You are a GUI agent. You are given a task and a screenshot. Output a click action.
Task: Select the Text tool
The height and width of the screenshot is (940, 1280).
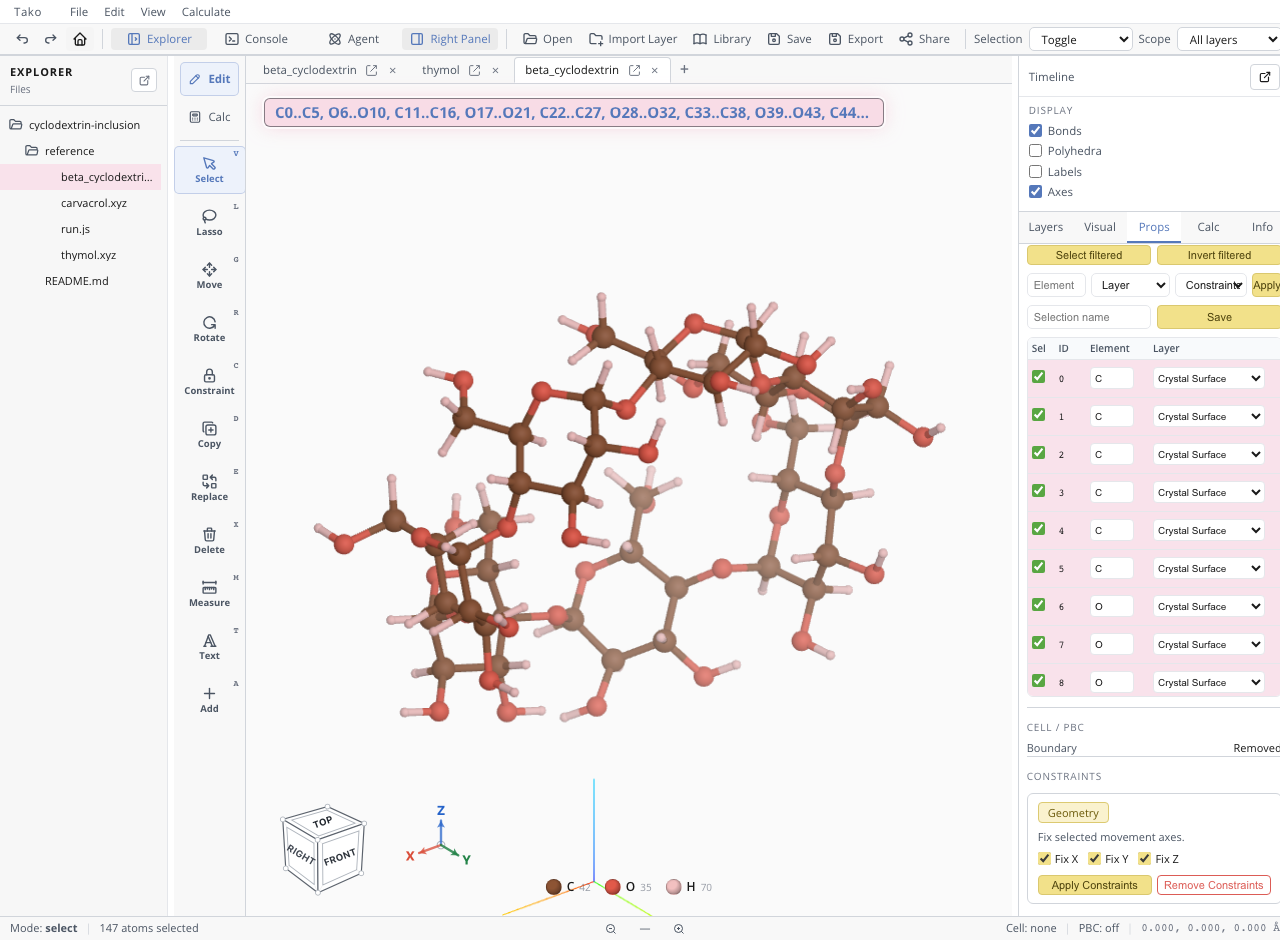209,646
